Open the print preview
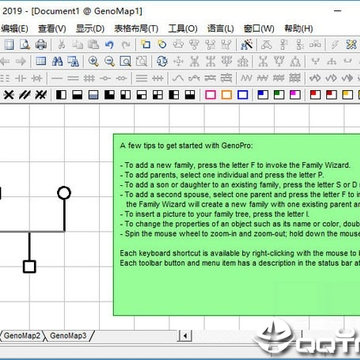The image size is (360, 360). (25, 44)
